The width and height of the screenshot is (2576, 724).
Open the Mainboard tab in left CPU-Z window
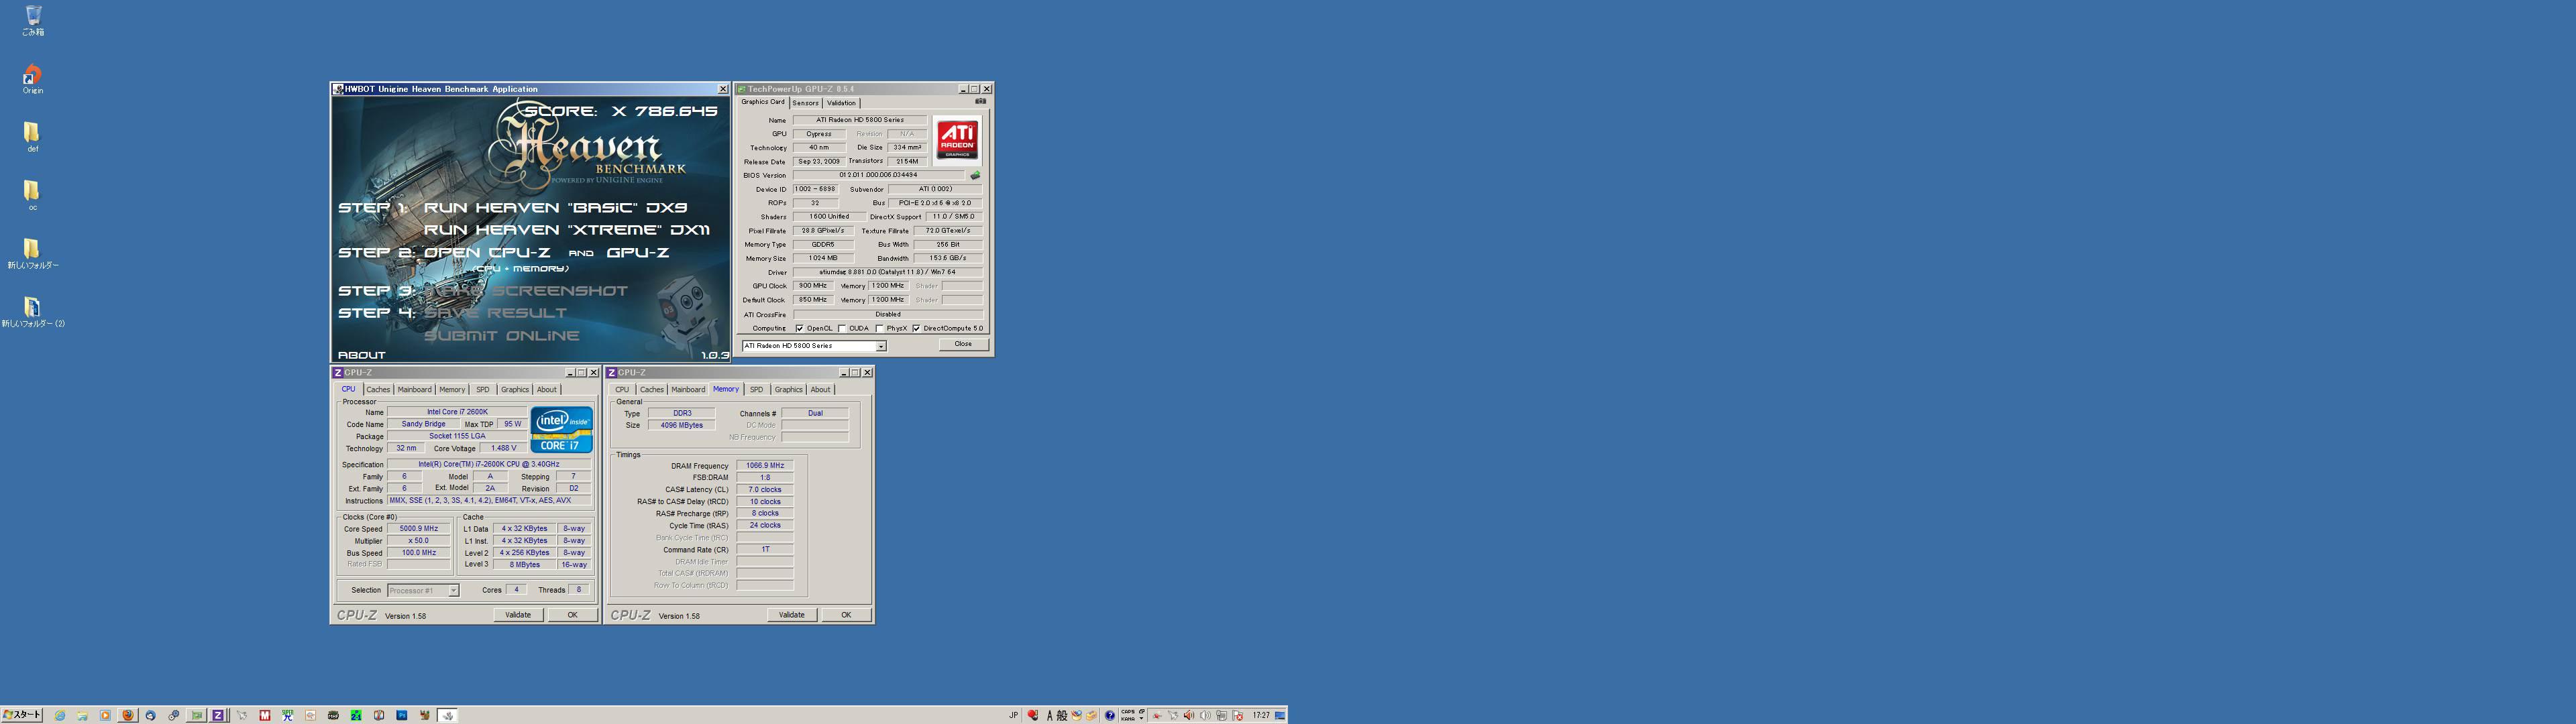click(414, 390)
